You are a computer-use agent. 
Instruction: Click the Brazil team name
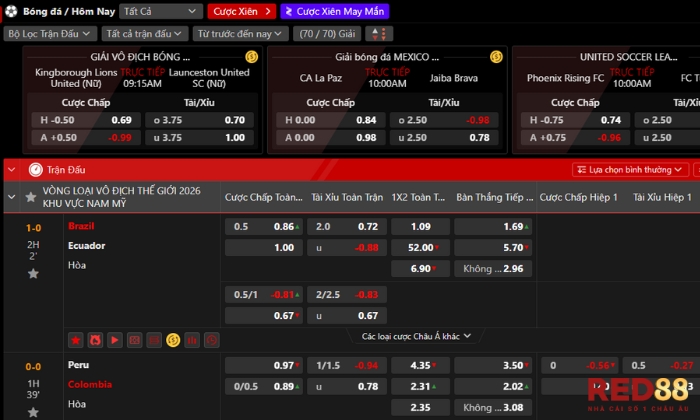click(81, 226)
